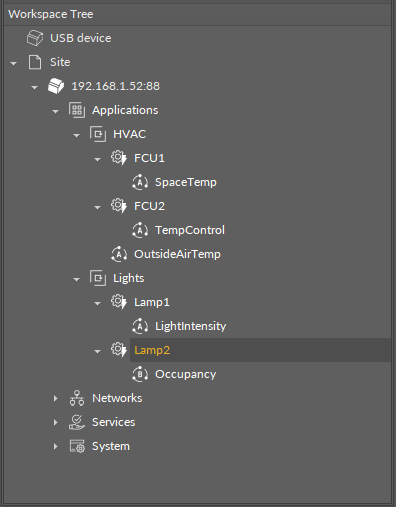Select the HVAC label
Viewport: 396px width, 507px height.
click(130, 134)
